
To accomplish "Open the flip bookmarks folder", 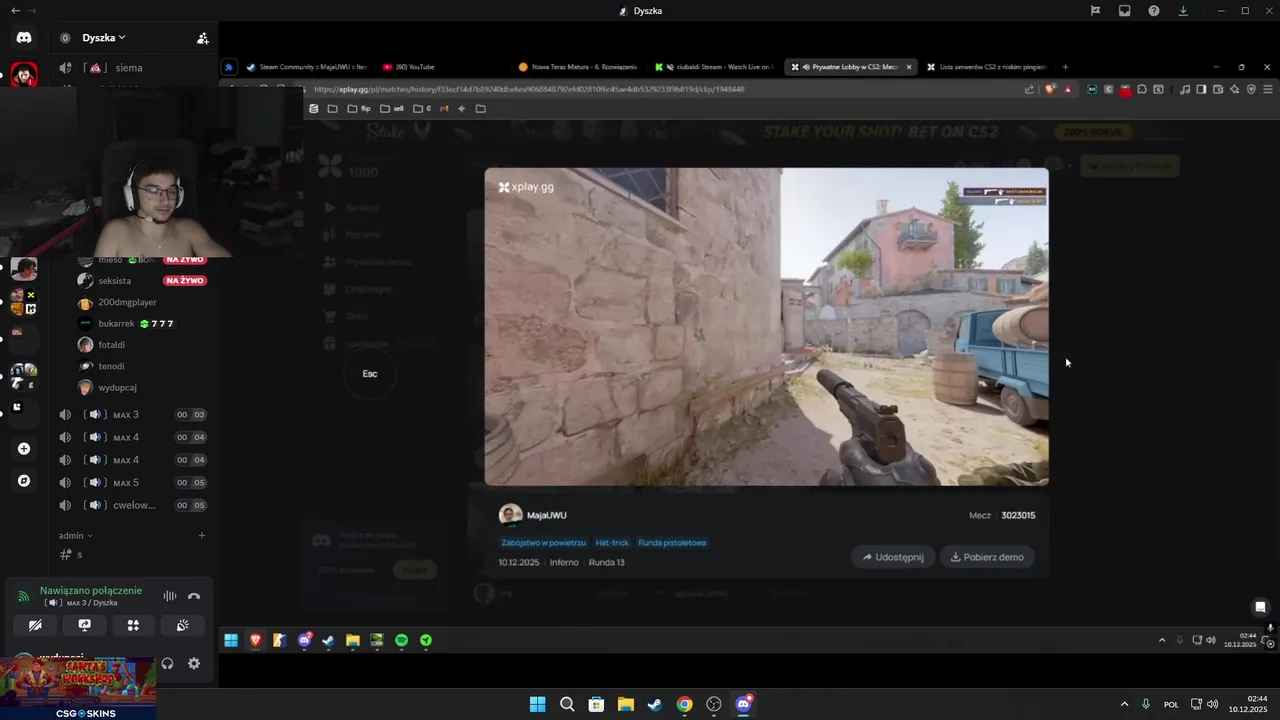I will pos(360,108).
